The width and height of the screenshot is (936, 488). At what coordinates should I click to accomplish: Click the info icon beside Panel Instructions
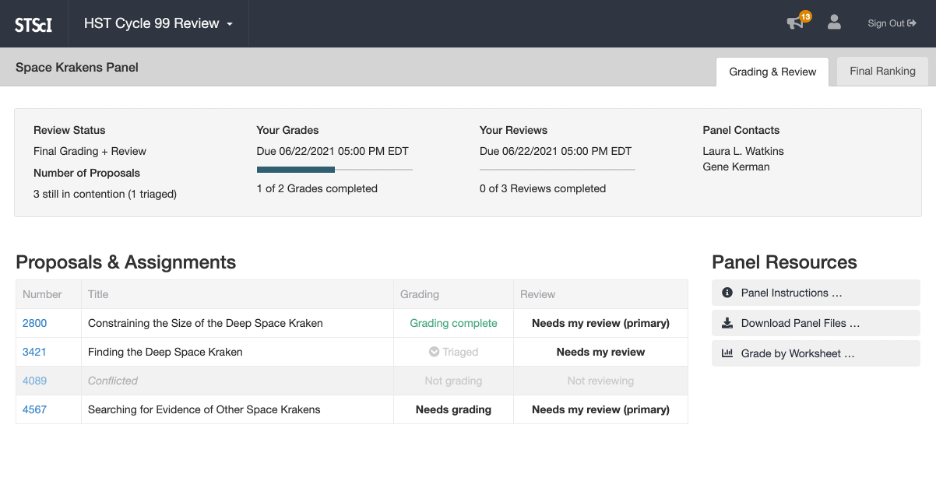727,293
